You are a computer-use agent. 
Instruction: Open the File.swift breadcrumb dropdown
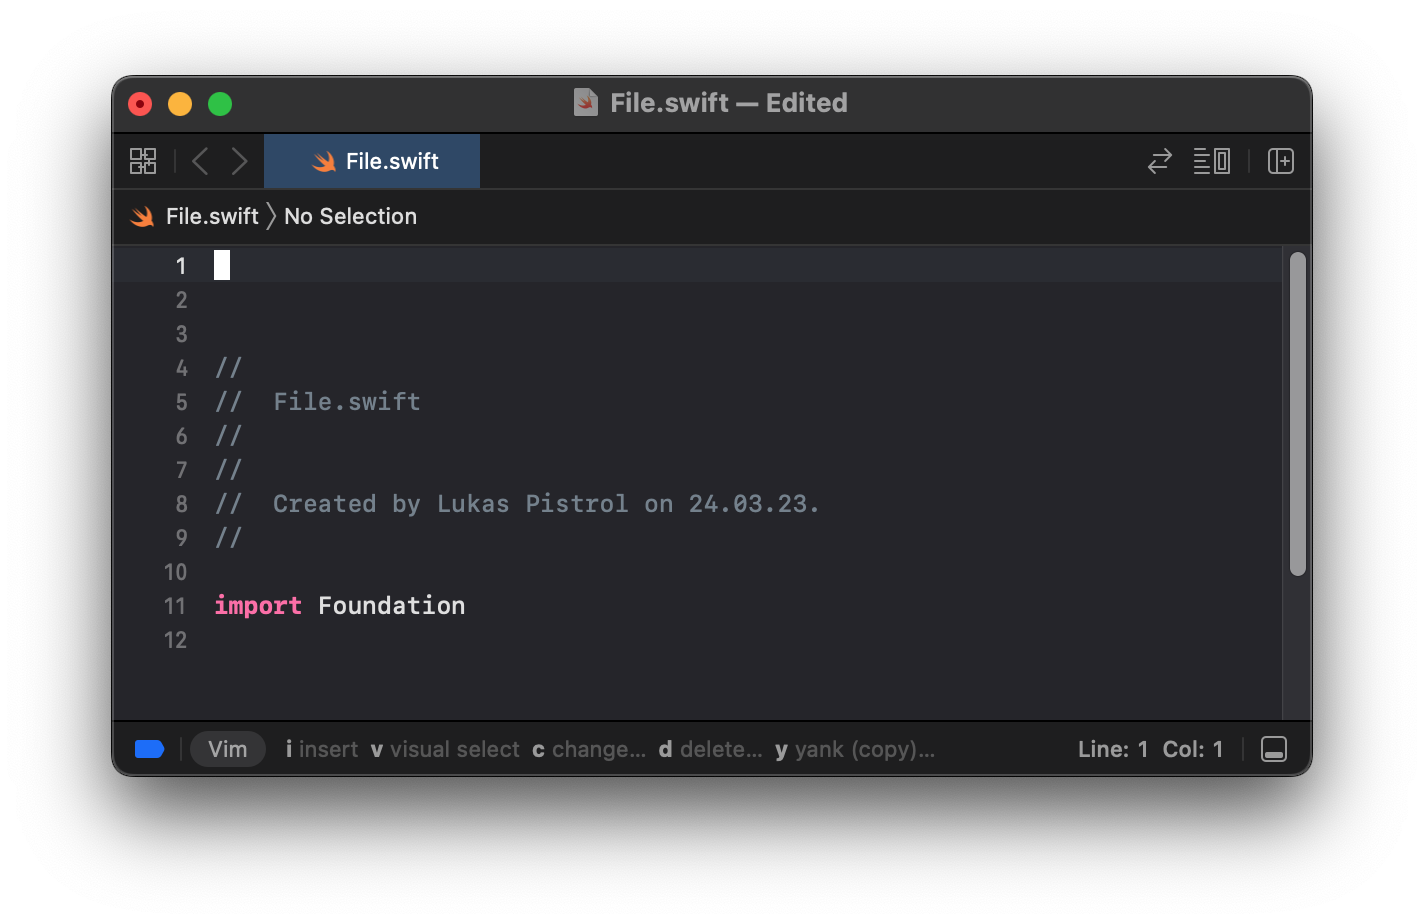click(x=211, y=216)
